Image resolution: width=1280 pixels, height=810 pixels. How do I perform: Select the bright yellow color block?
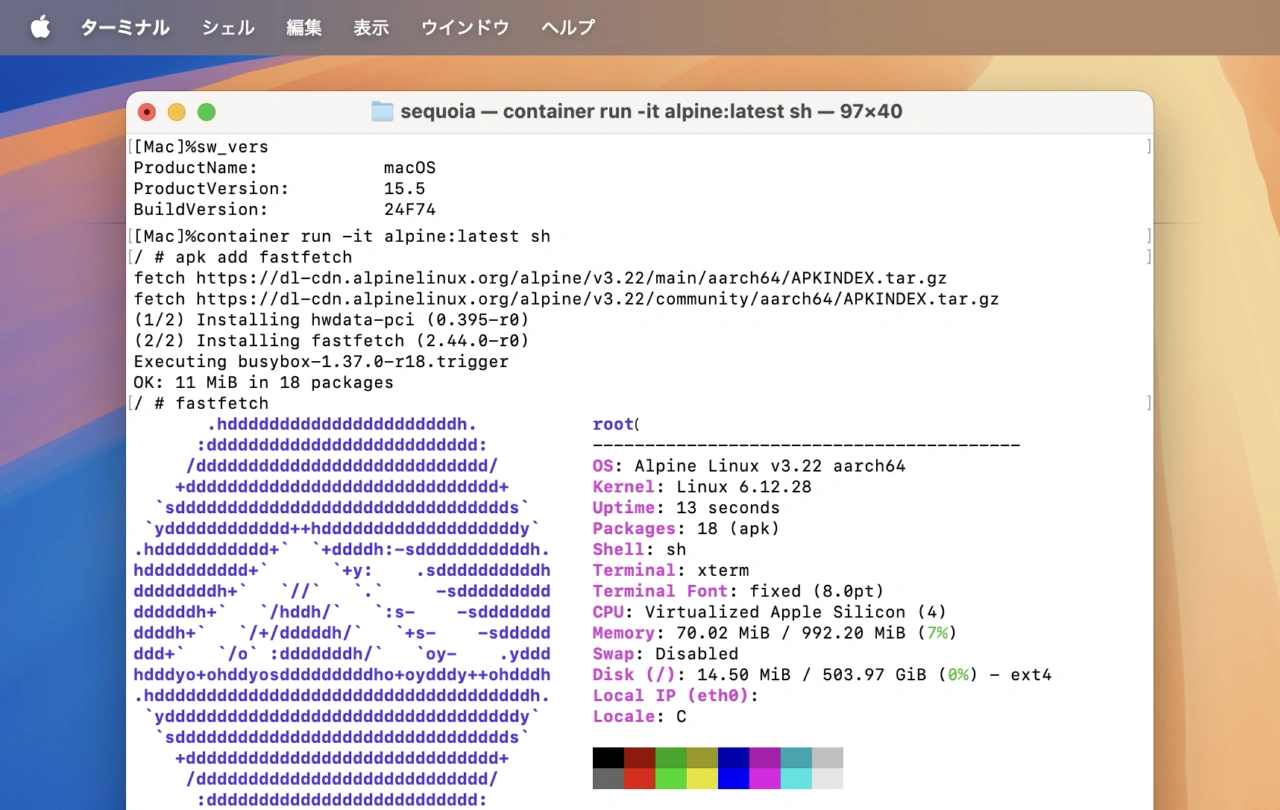(702, 778)
